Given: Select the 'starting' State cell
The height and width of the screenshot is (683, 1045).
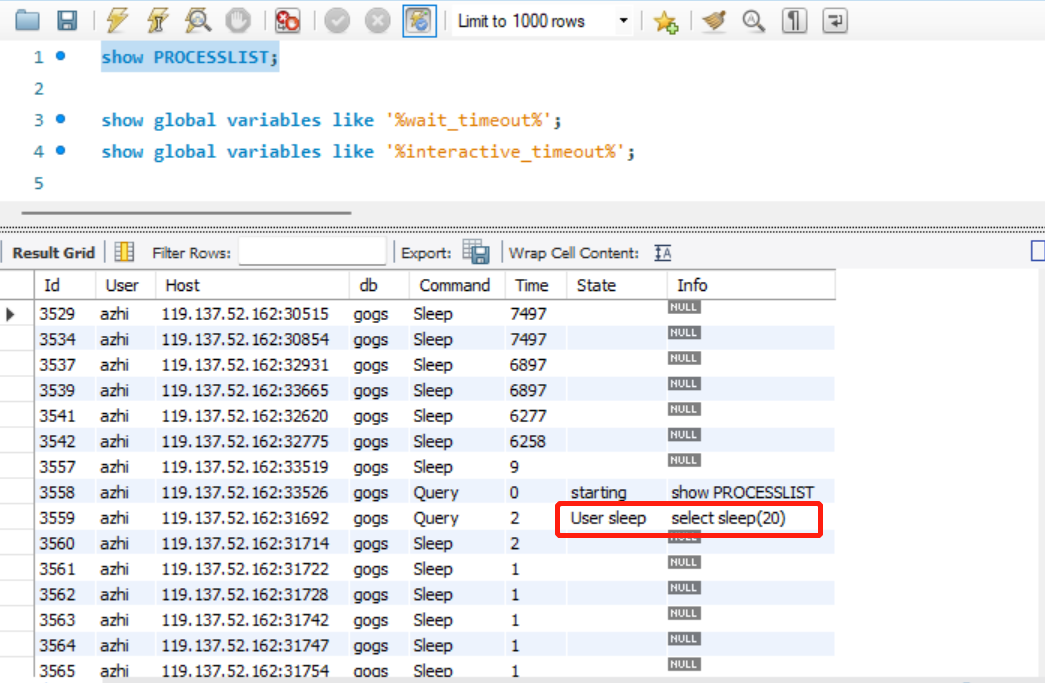Looking at the screenshot, I should pyautogui.click(x=616, y=492).
